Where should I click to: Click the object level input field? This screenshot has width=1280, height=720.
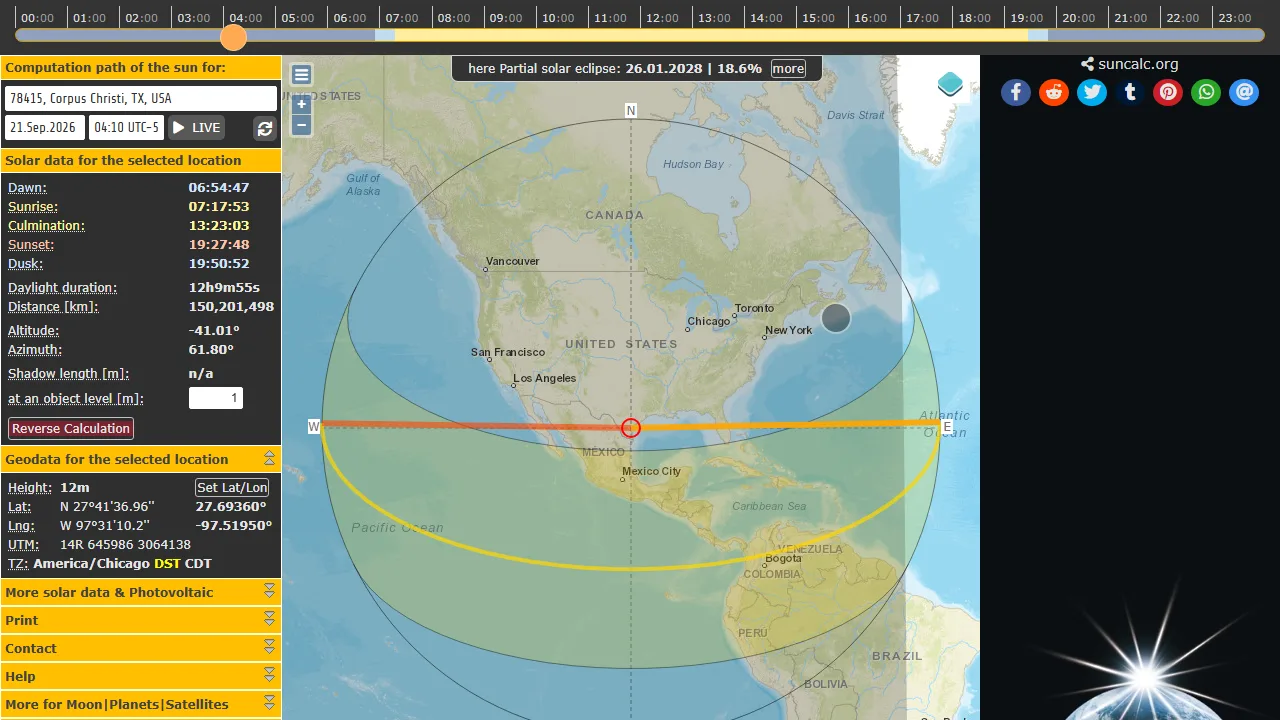pyautogui.click(x=216, y=398)
